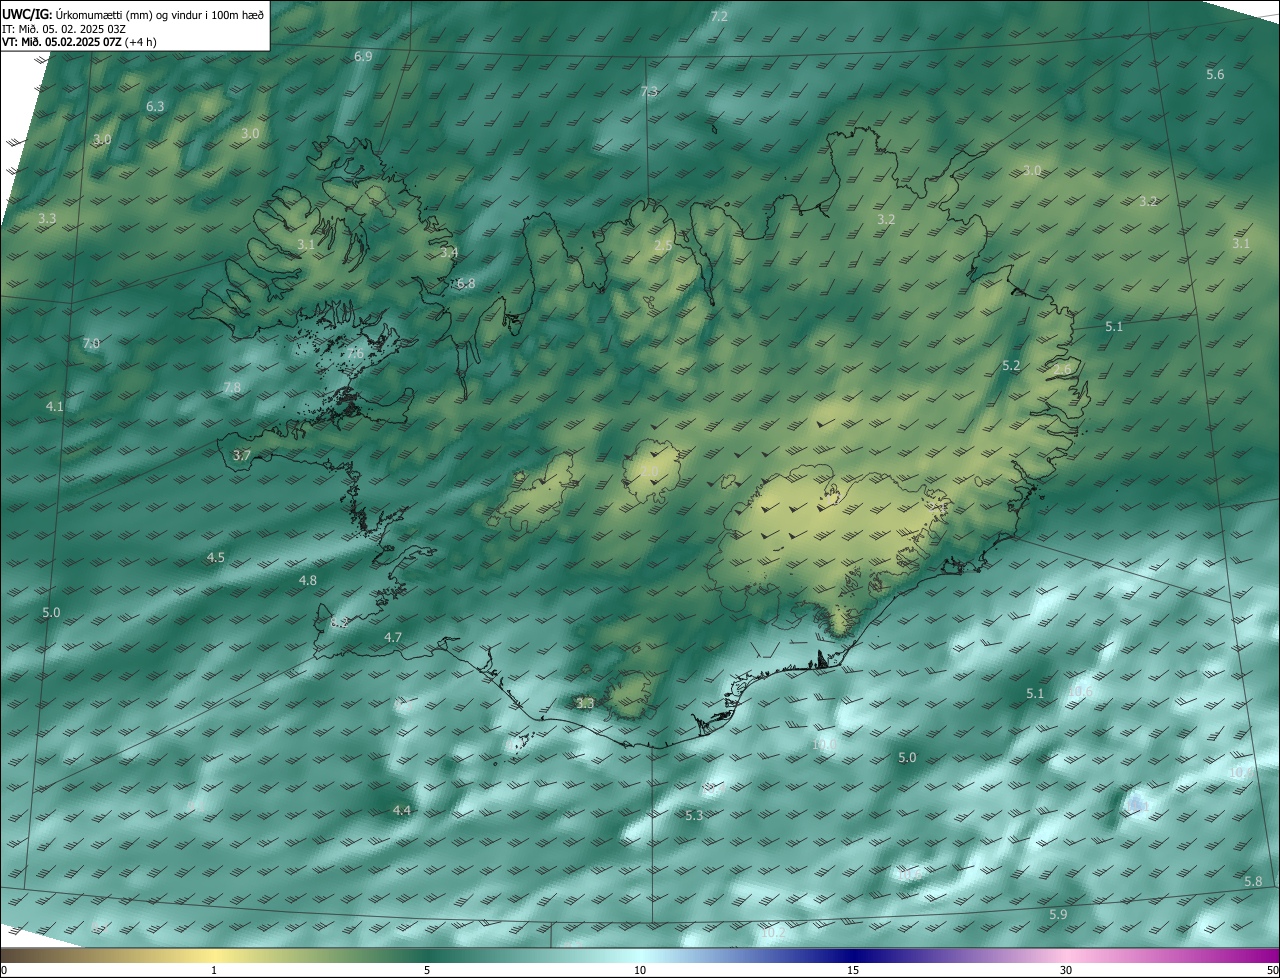Click the 50 label on the color scale
Screen dimensions: 1280x978
click(1272, 970)
